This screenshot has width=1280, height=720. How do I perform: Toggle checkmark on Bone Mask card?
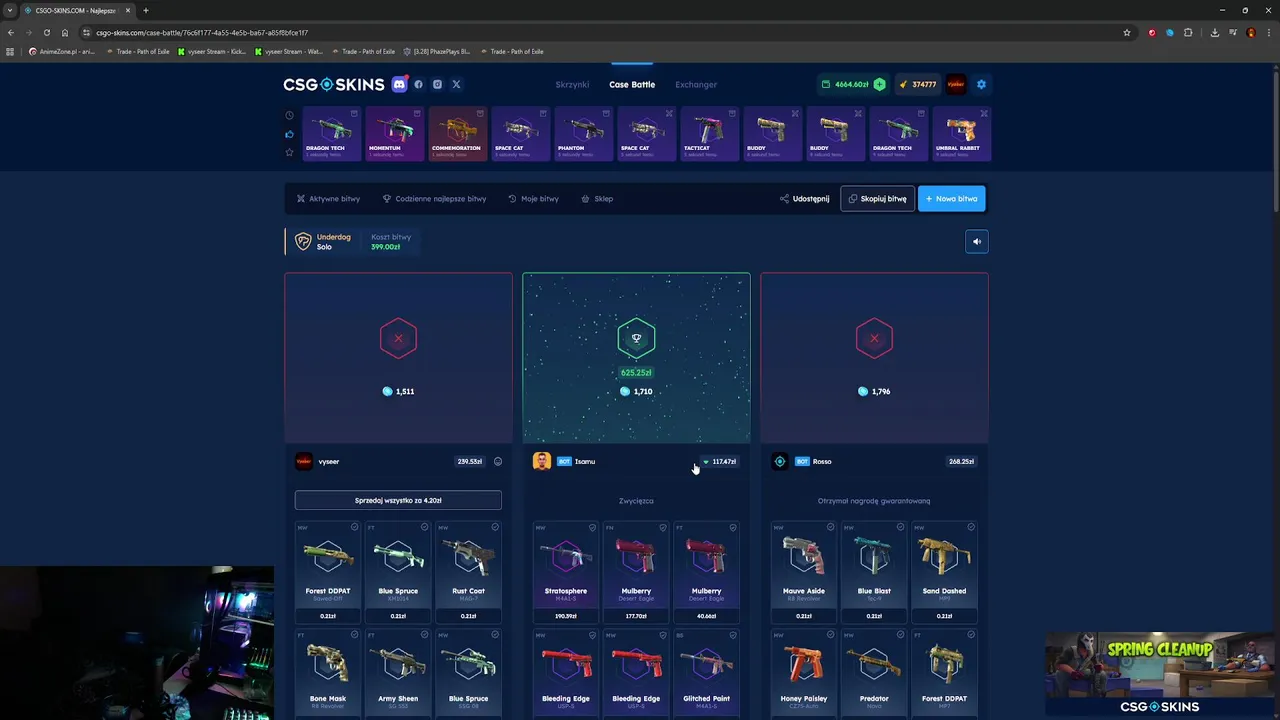(354, 635)
